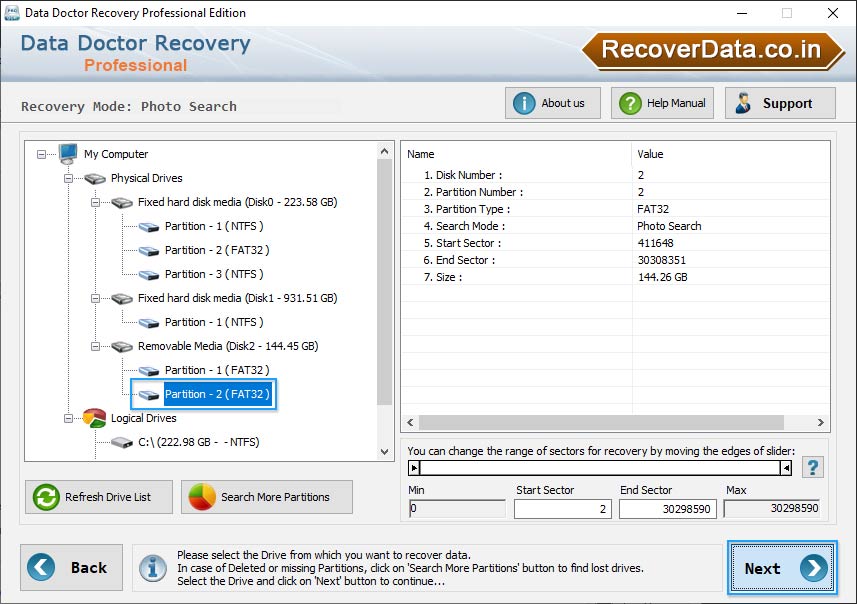Collapse the My Computer tree node
Viewport: 857px width, 604px height.
42,155
